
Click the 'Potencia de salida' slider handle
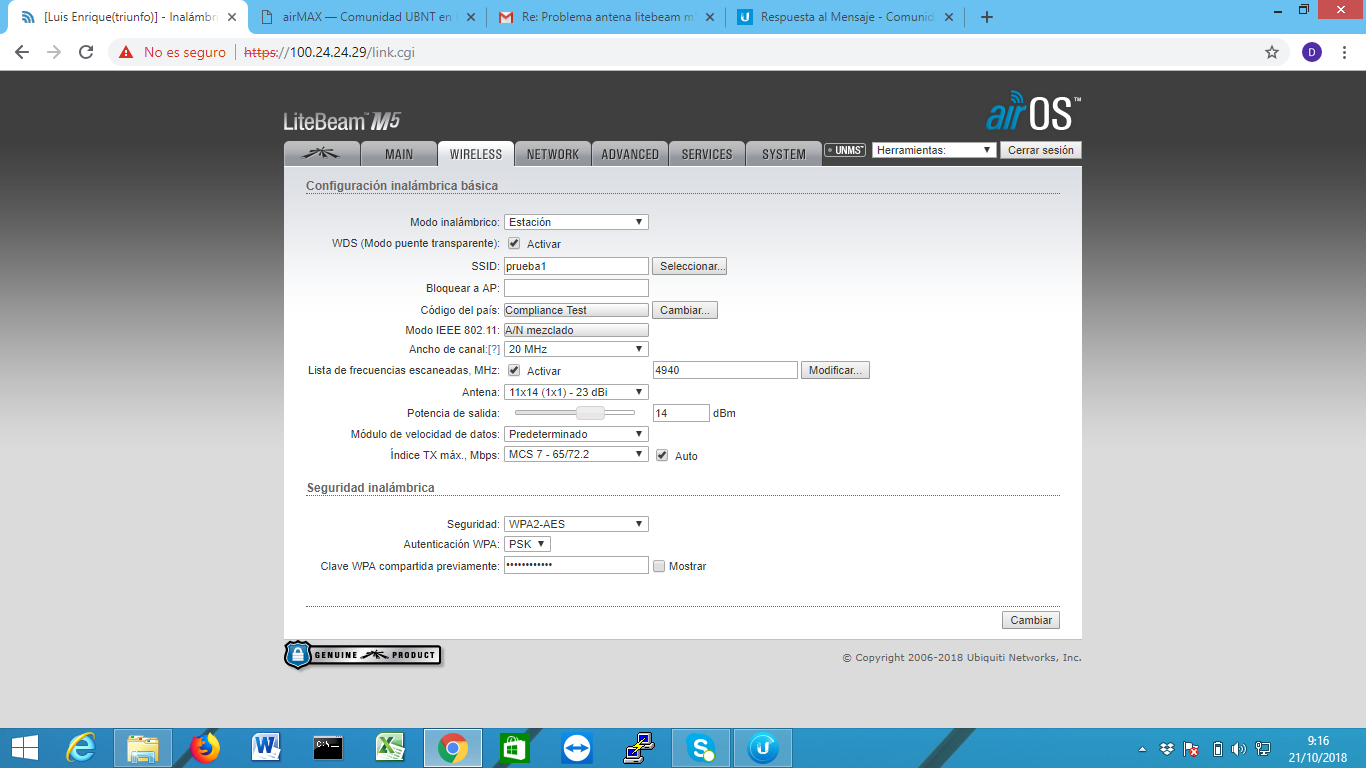[x=591, y=412]
